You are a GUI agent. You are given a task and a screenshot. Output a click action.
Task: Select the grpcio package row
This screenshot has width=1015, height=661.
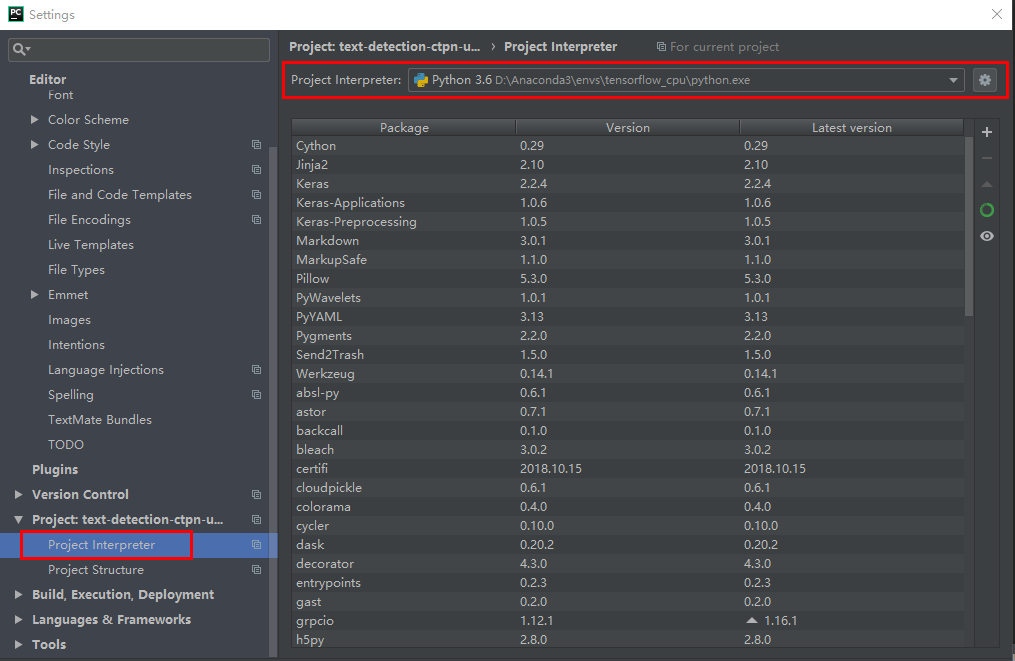click(x=628, y=621)
